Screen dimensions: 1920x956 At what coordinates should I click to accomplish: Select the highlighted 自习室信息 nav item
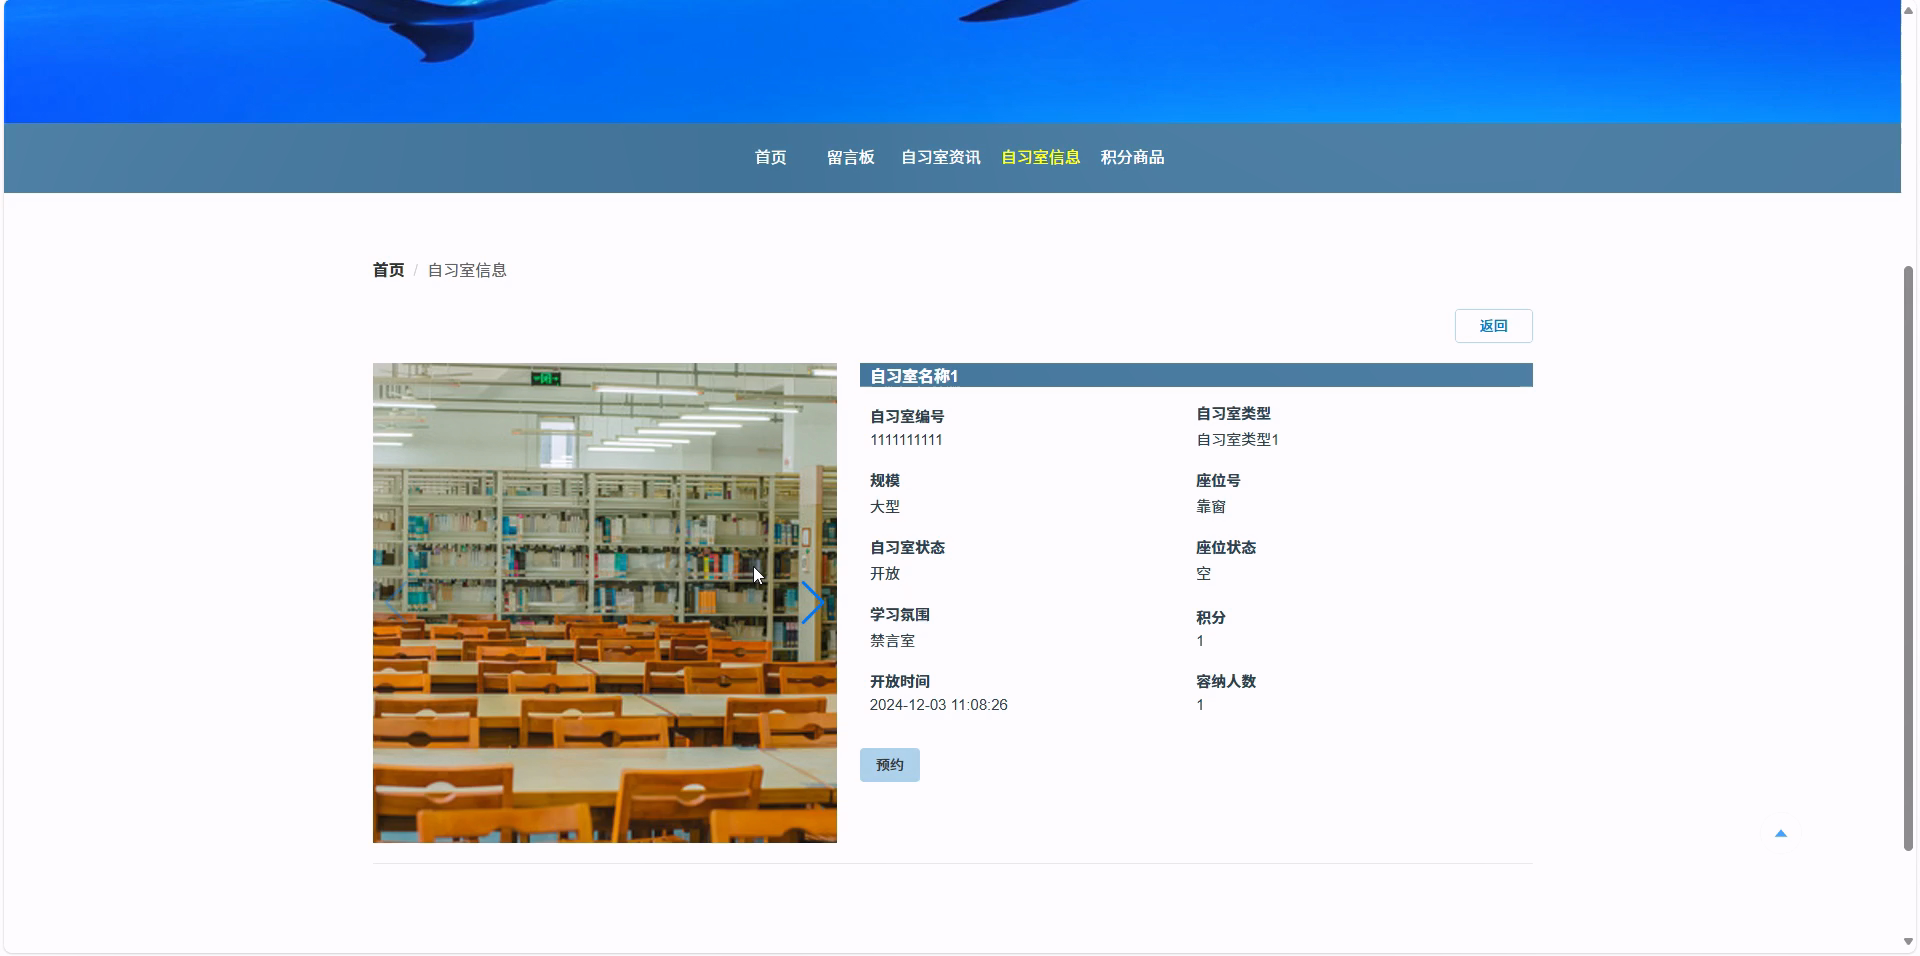[1040, 157]
